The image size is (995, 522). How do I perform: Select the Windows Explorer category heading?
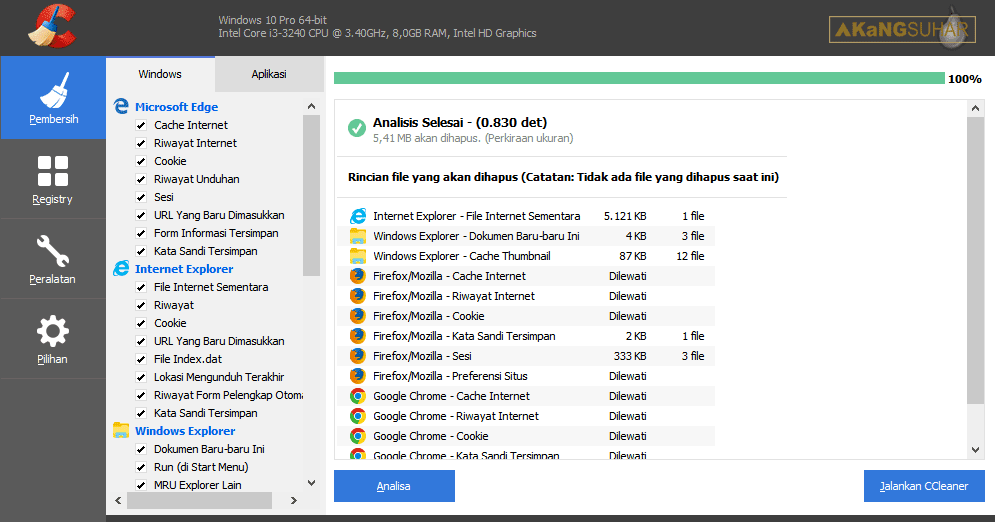(x=185, y=431)
